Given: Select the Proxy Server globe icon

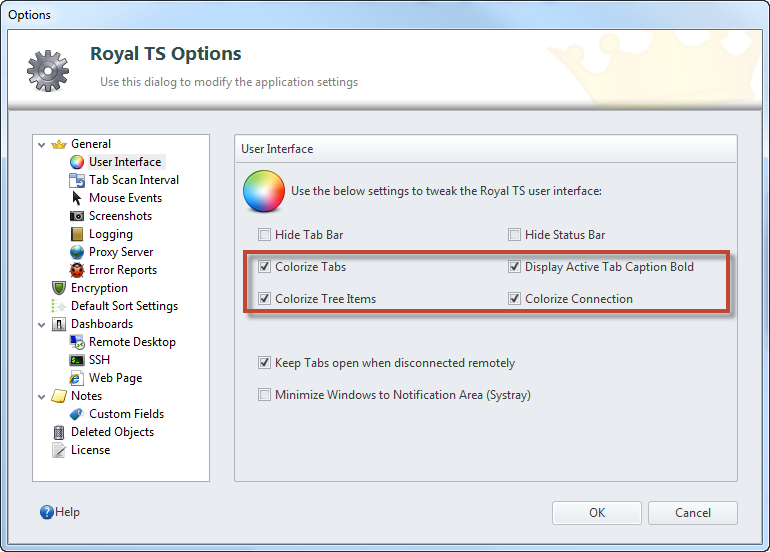Looking at the screenshot, I should (77, 252).
